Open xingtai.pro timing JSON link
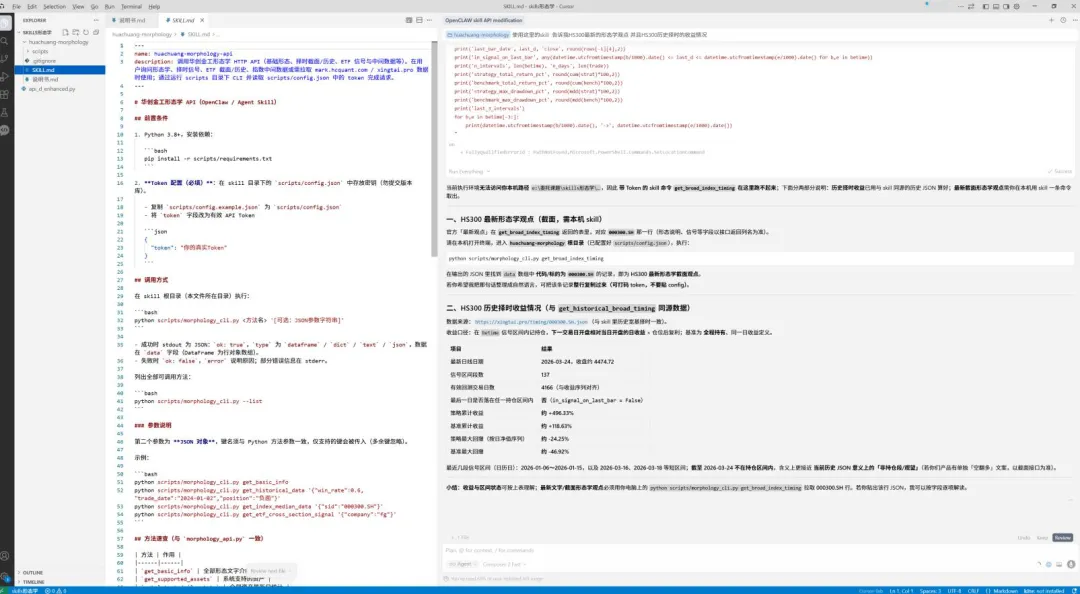Viewport: 1080px width, 594px height. pyautogui.click(x=531, y=322)
